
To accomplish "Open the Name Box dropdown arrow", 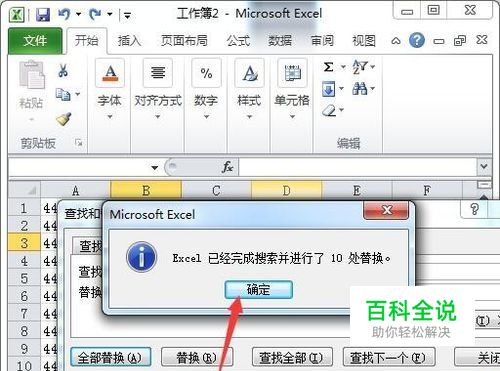I will (x=154, y=167).
